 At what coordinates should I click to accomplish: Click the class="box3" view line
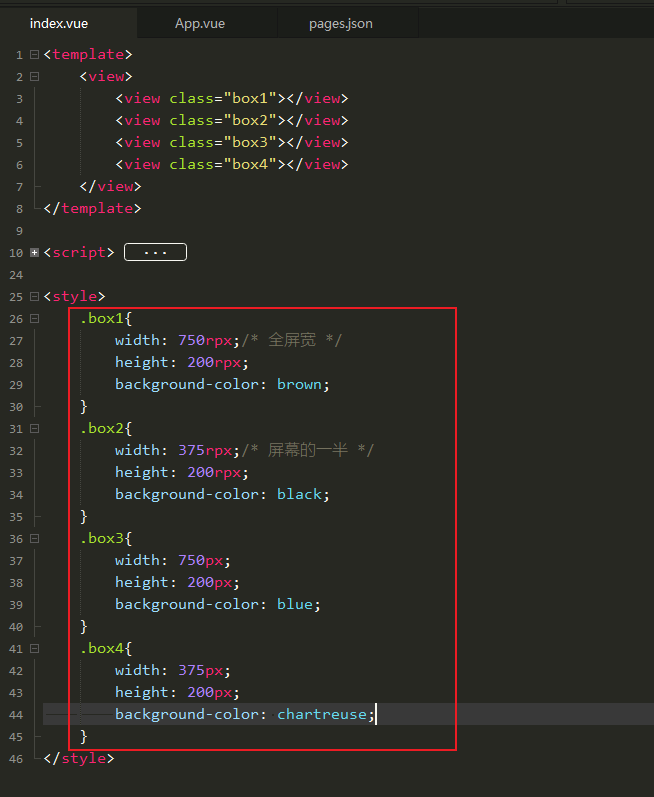click(232, 142)
